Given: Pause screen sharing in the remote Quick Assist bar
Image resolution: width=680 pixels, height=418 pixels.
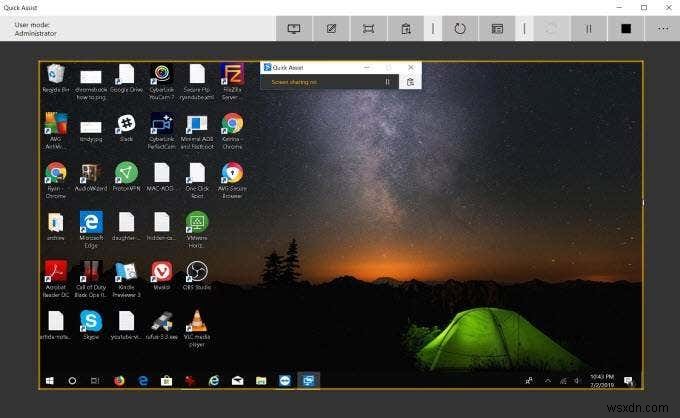Looking at the screenshot, I should (387, 82).
